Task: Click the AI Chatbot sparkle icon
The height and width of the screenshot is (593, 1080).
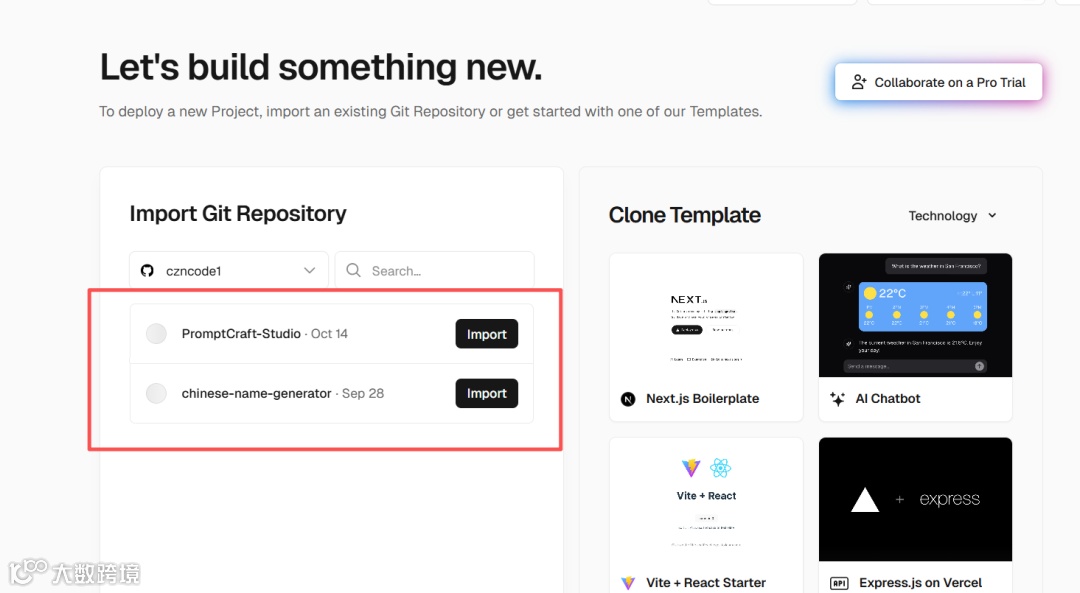Action: pyautogui.click(x=838, y=399)
